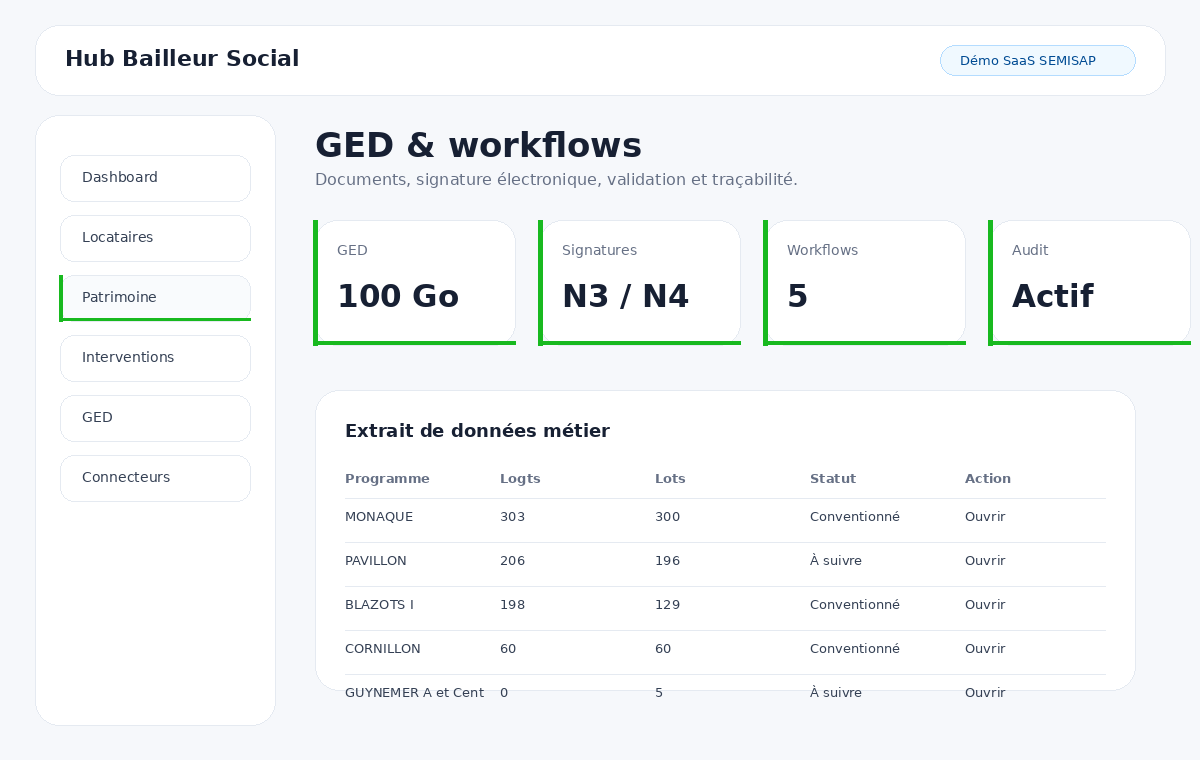
Task: Click the Lots value 300
Action: point(667,517)
